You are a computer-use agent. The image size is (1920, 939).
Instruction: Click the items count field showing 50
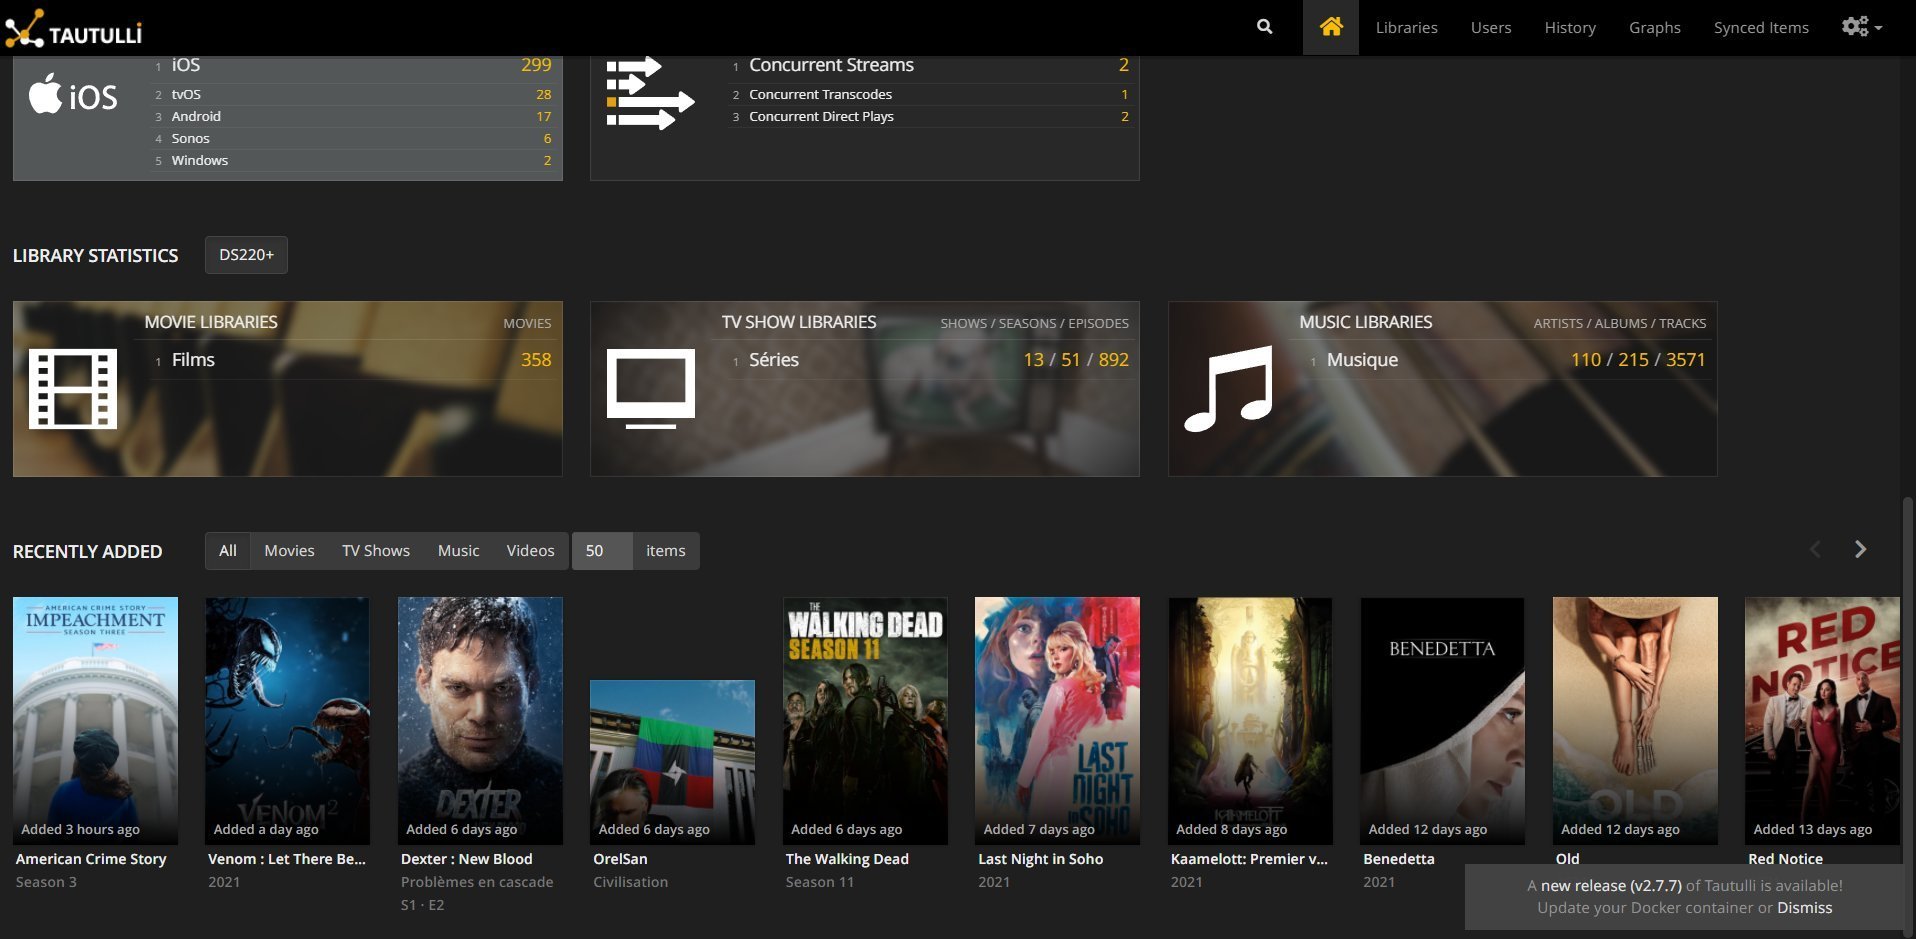click(x=602, y=551)
